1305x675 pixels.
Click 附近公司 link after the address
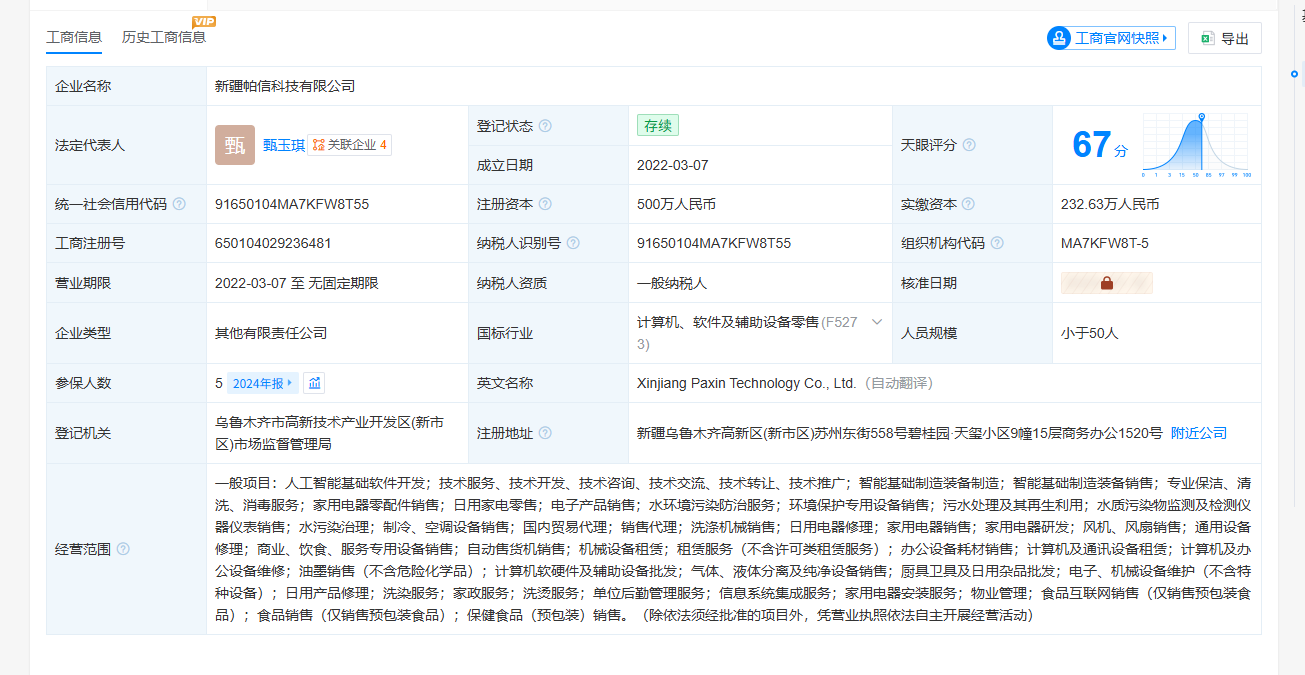(x=1198, y=433)
